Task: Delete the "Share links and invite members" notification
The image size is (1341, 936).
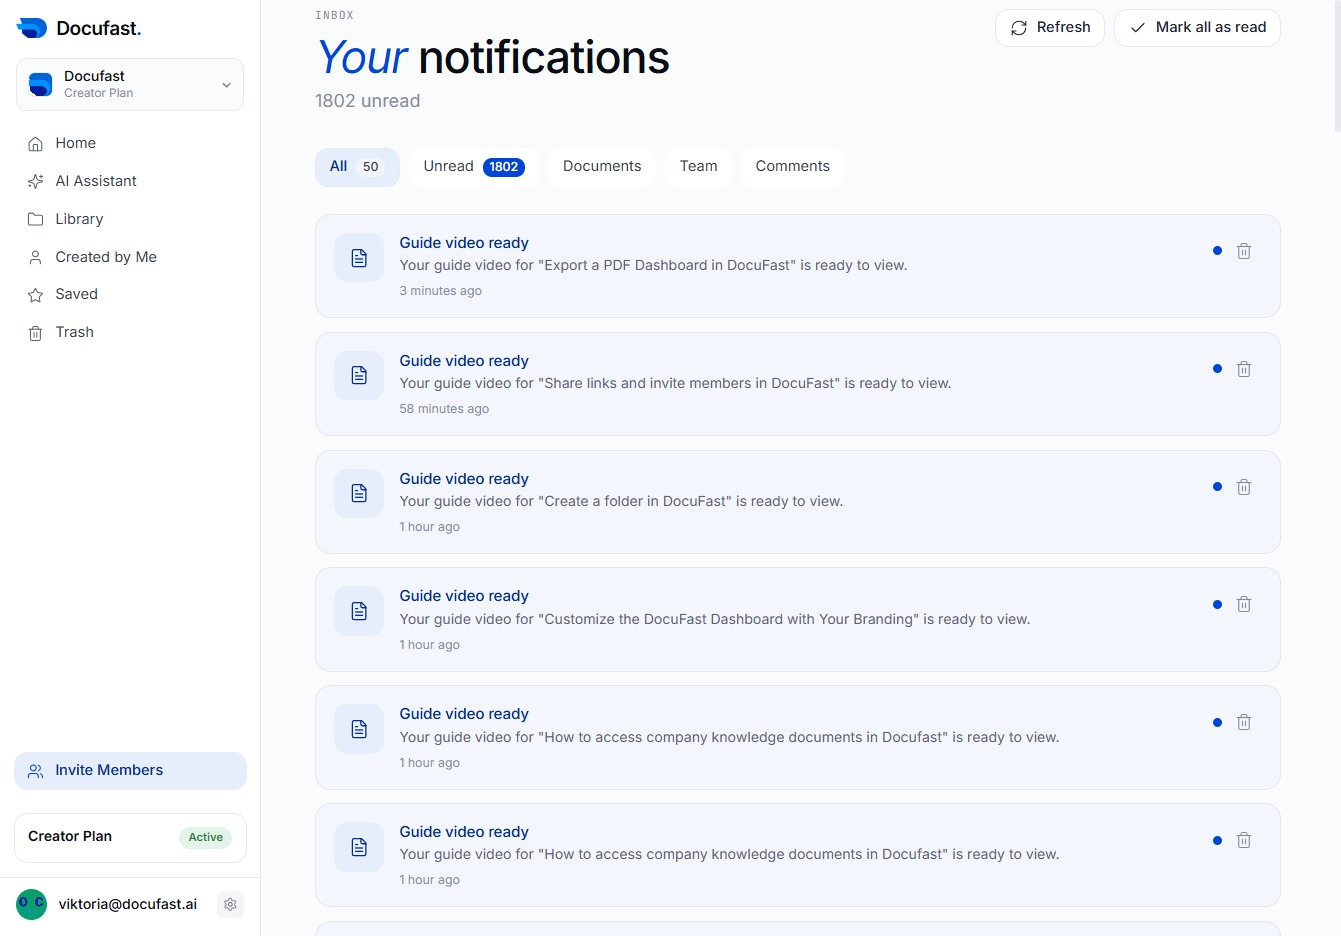Action: pos(1244,369)
